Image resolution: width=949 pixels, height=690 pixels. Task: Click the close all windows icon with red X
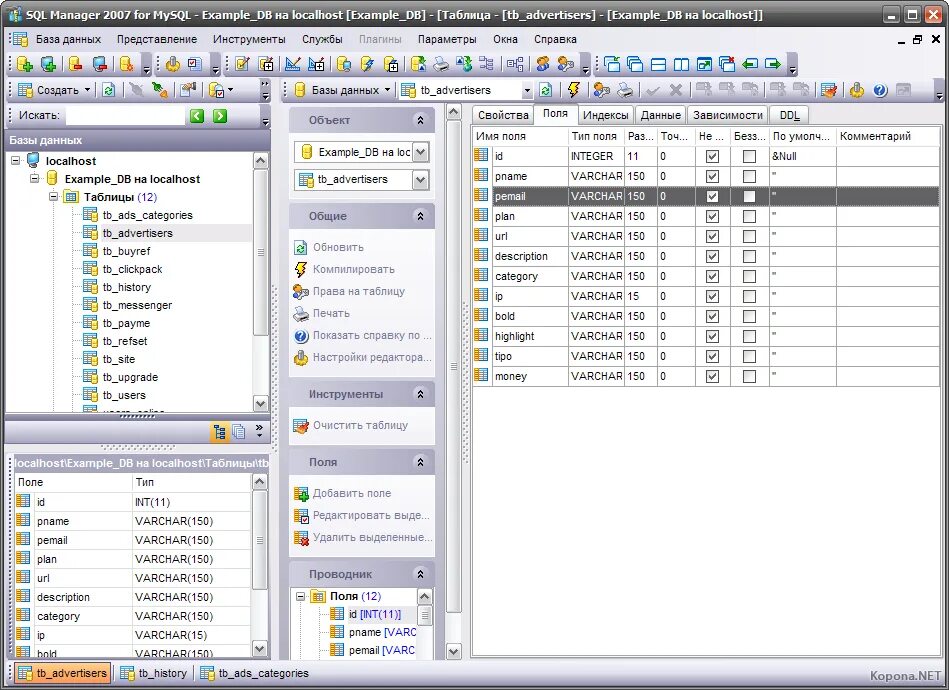[x=727, y=64]
